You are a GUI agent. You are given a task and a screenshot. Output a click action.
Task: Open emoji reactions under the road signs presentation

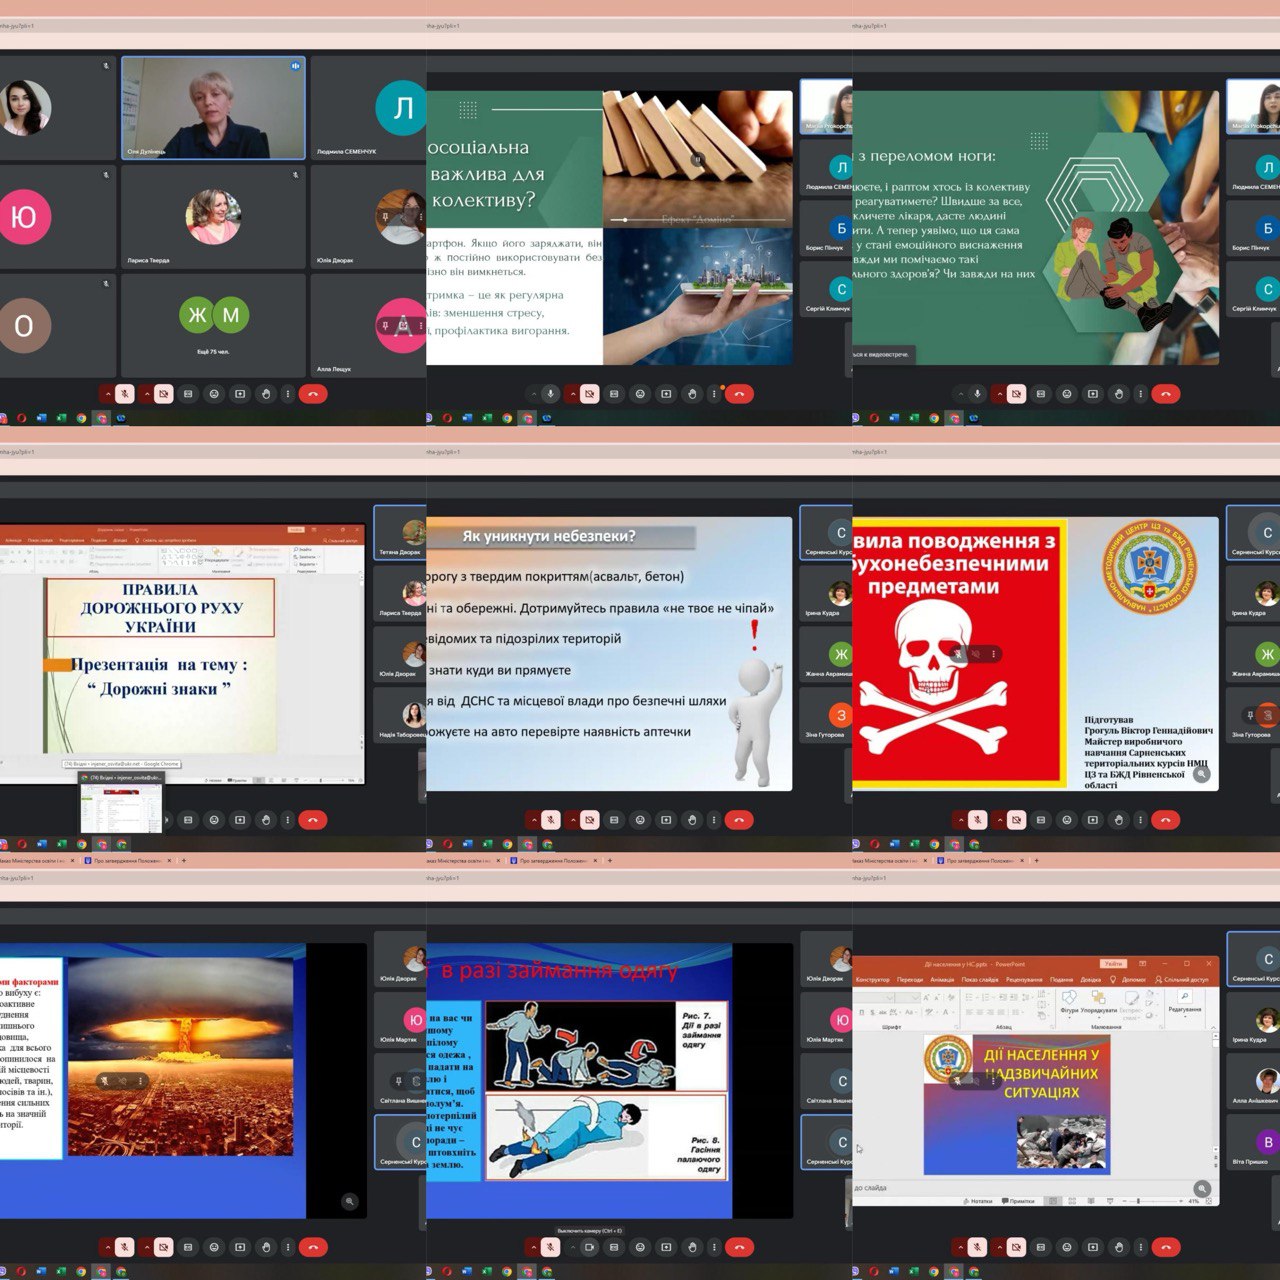[x=214, y=820]
